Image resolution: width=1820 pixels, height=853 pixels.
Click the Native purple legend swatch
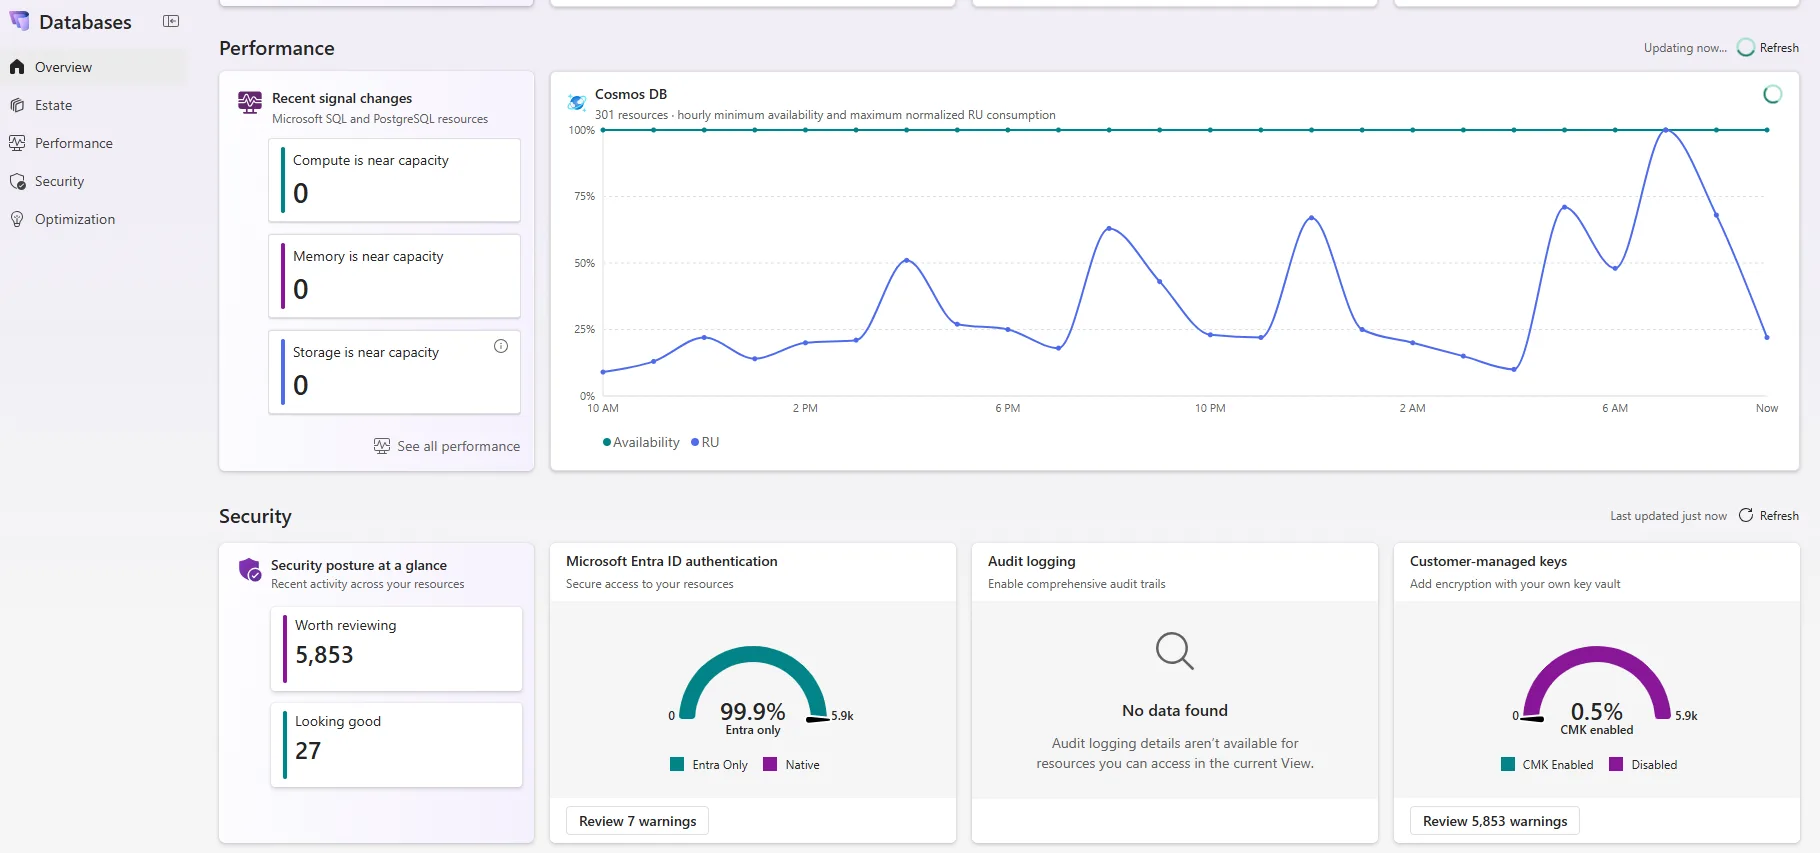pyautogui.click(x=770, y=764)
